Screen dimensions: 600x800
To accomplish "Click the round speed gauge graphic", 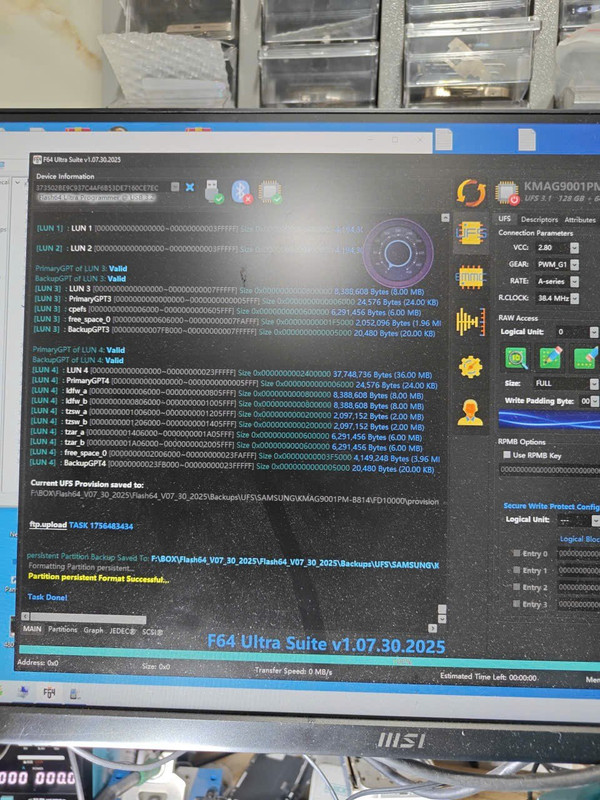I will tap(398, 253).
